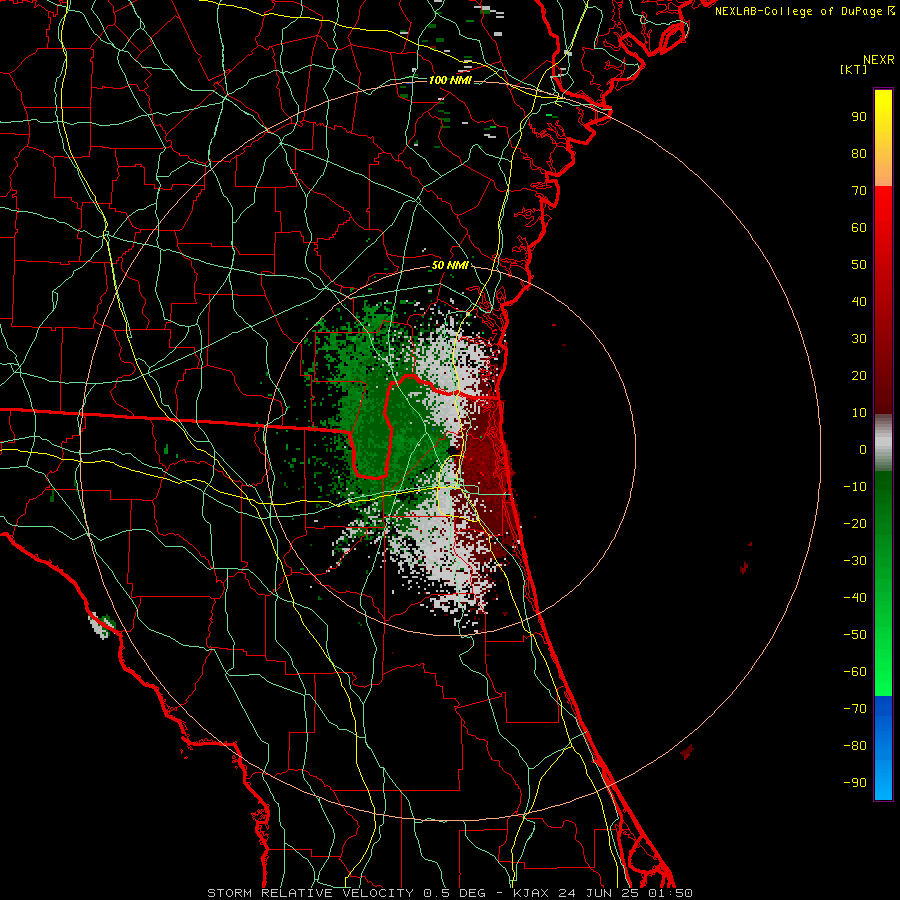Pick the blue segment of the color bar
The image size is (900, 900).
tap(883, 748)
